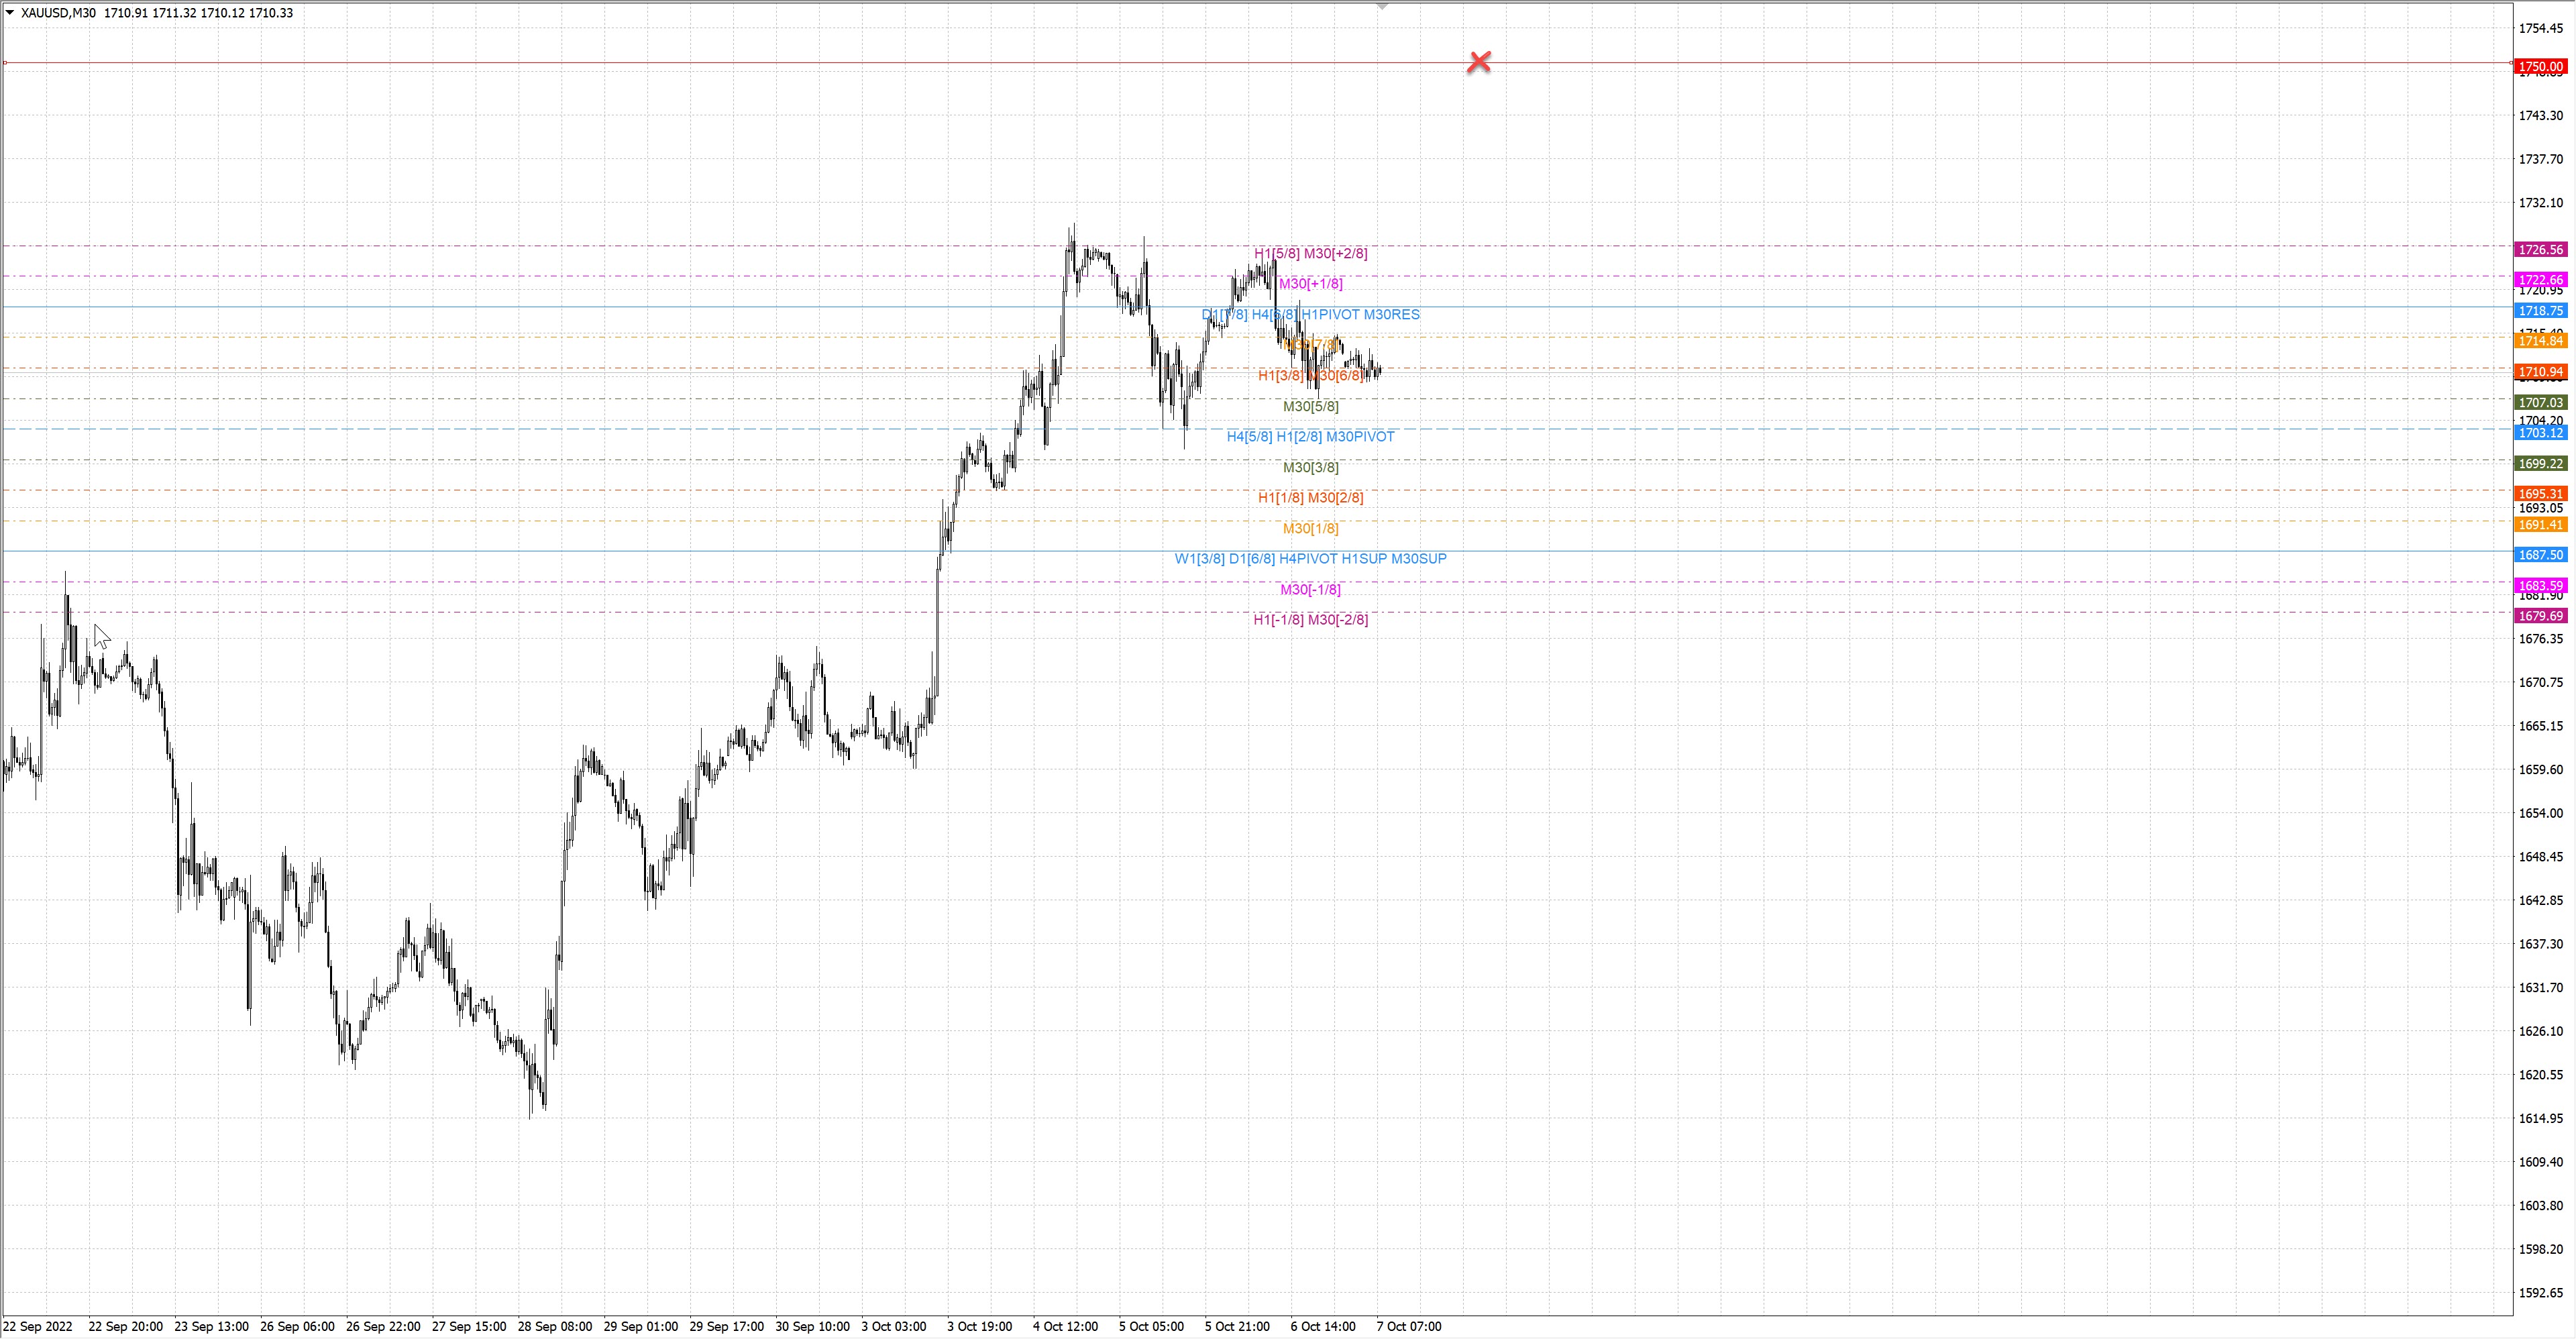The width and height of the screenshot is (2576, 1339).
Task: Click "W1[3/8] D1[6/8] H4PIVOT H1SUP M30SUP" label
Action: click(x=1310, y=559)
